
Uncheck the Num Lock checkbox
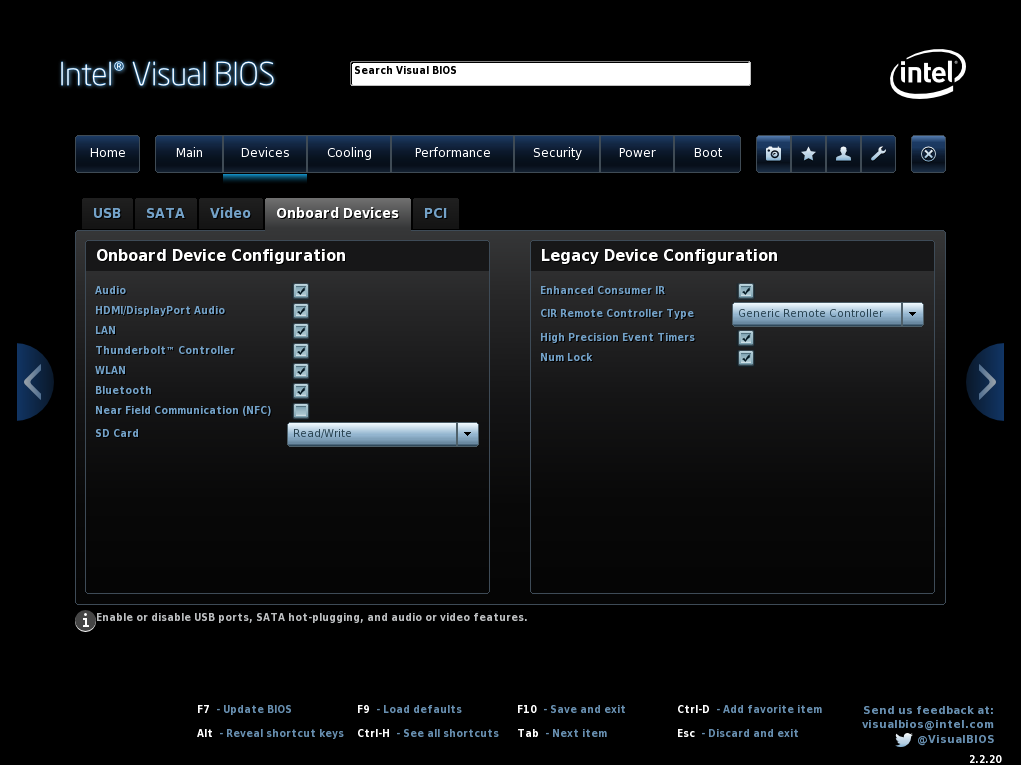(746, 357)
